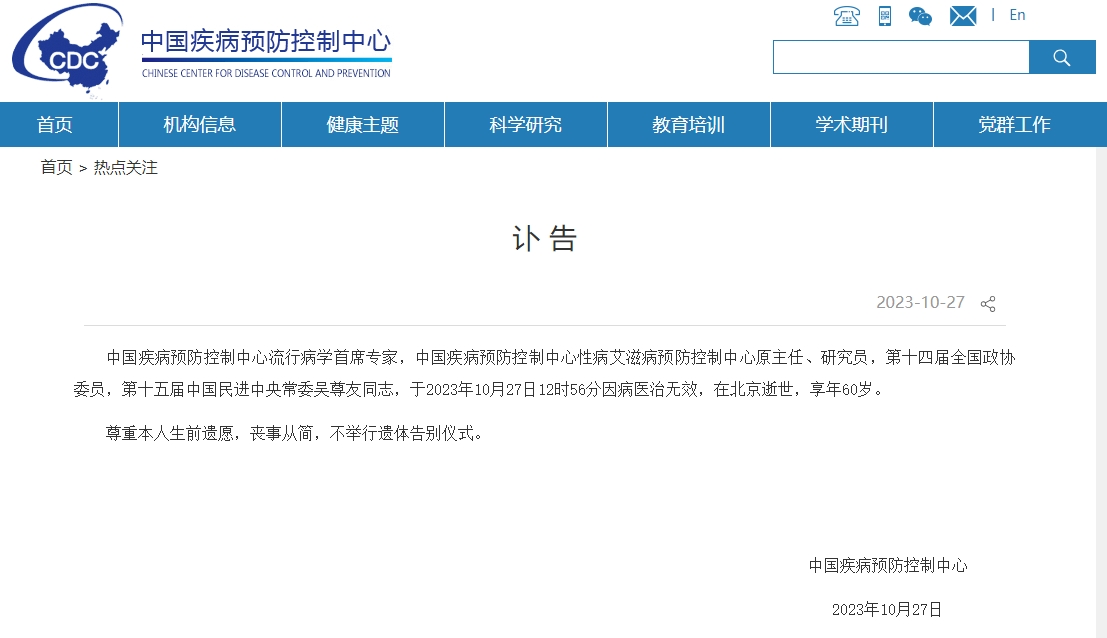Click the 首页 breadcrumb link
1107x638 pixels.
click(56, 168)
